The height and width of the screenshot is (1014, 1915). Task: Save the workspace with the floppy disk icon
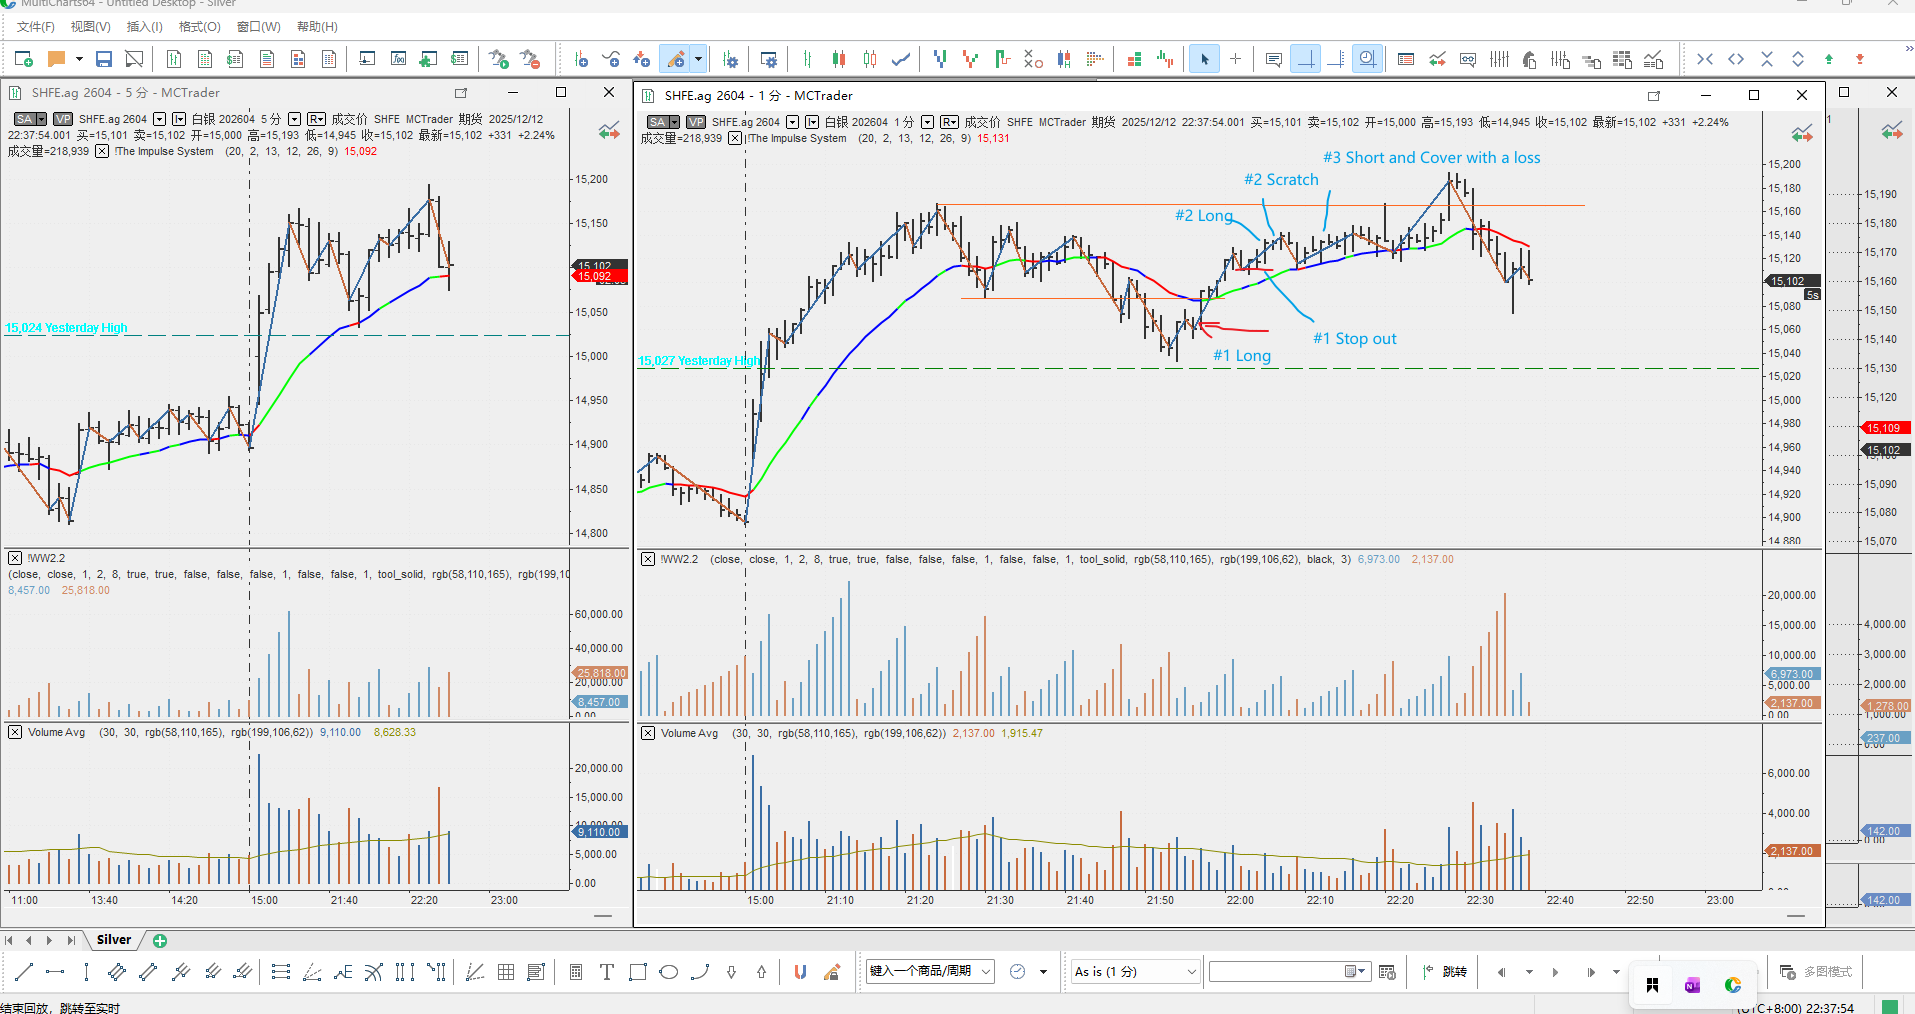coord(104,59)
